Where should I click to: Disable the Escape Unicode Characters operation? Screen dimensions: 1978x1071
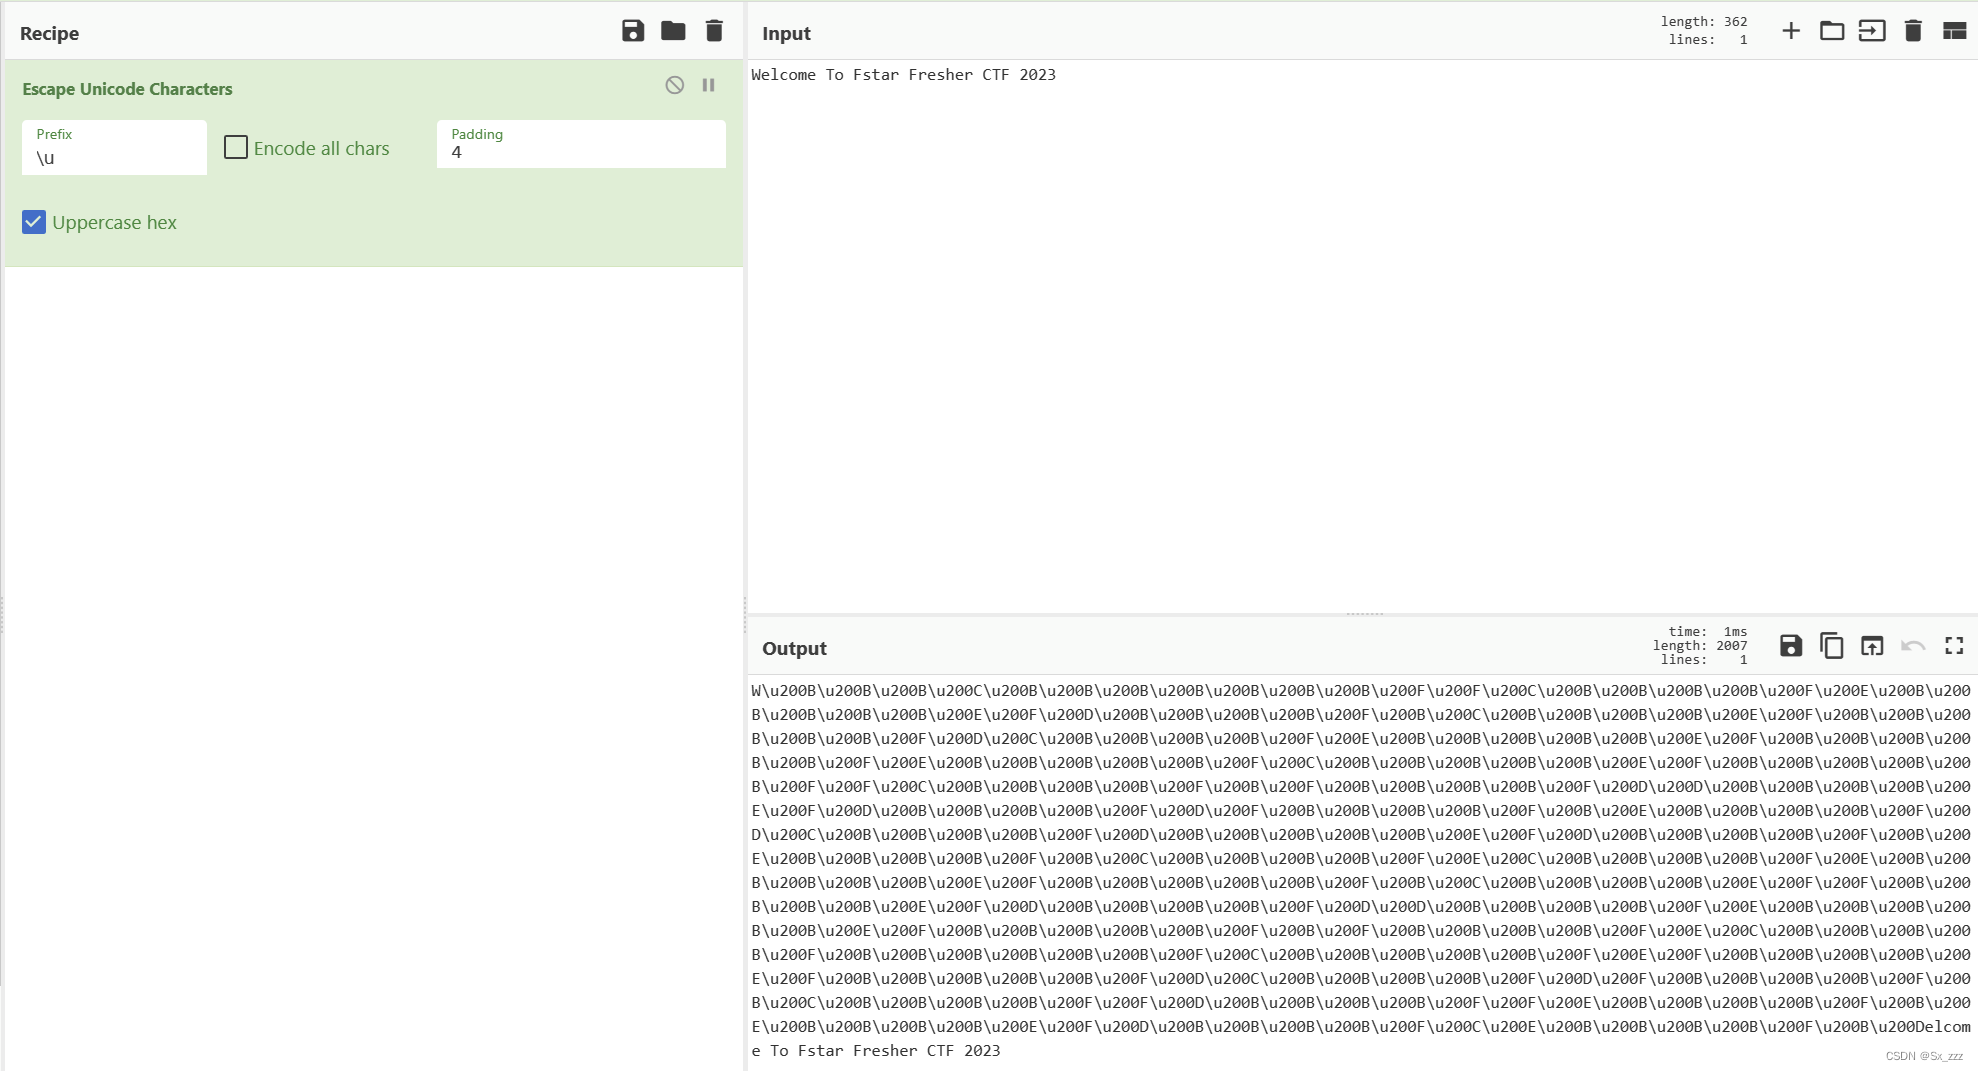point(675,85)
